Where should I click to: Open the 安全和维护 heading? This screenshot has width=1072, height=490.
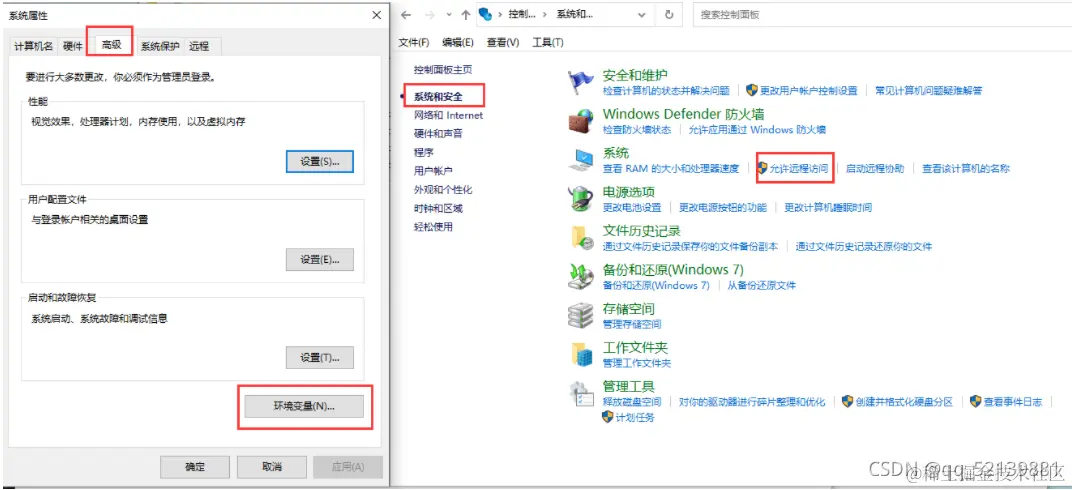[635, 75]
